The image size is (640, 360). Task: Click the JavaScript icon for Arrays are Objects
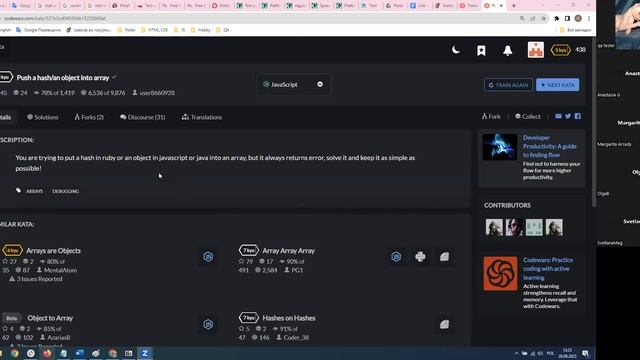[x=208, y=257]
